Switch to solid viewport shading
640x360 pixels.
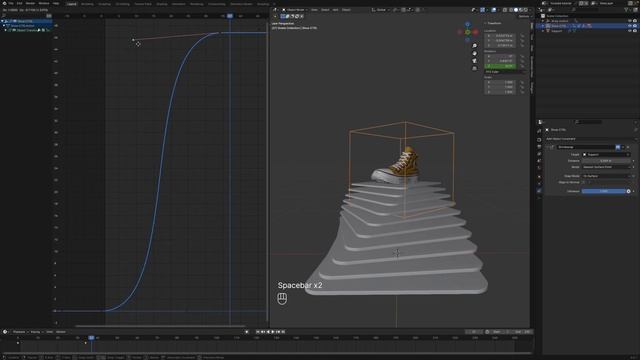(x=516, y=10)
